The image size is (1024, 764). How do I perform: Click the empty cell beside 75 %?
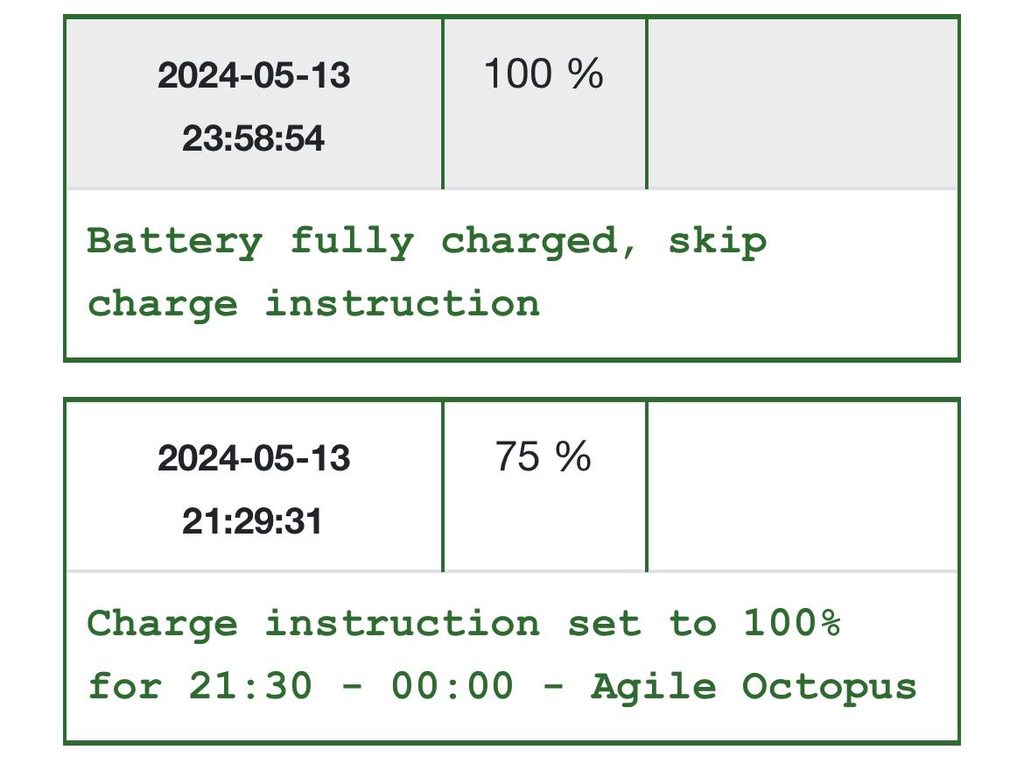coord(802,486)
